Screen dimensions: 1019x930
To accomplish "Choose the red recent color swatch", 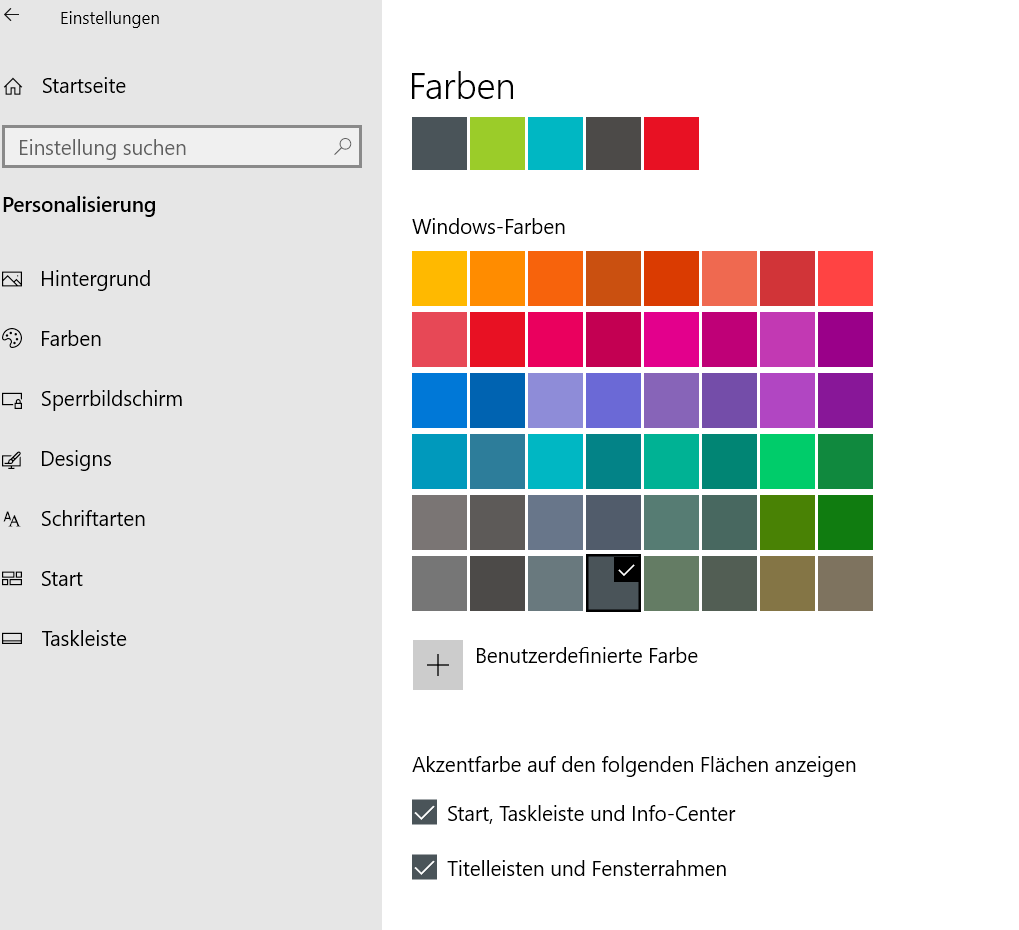I will click(671, 143).
